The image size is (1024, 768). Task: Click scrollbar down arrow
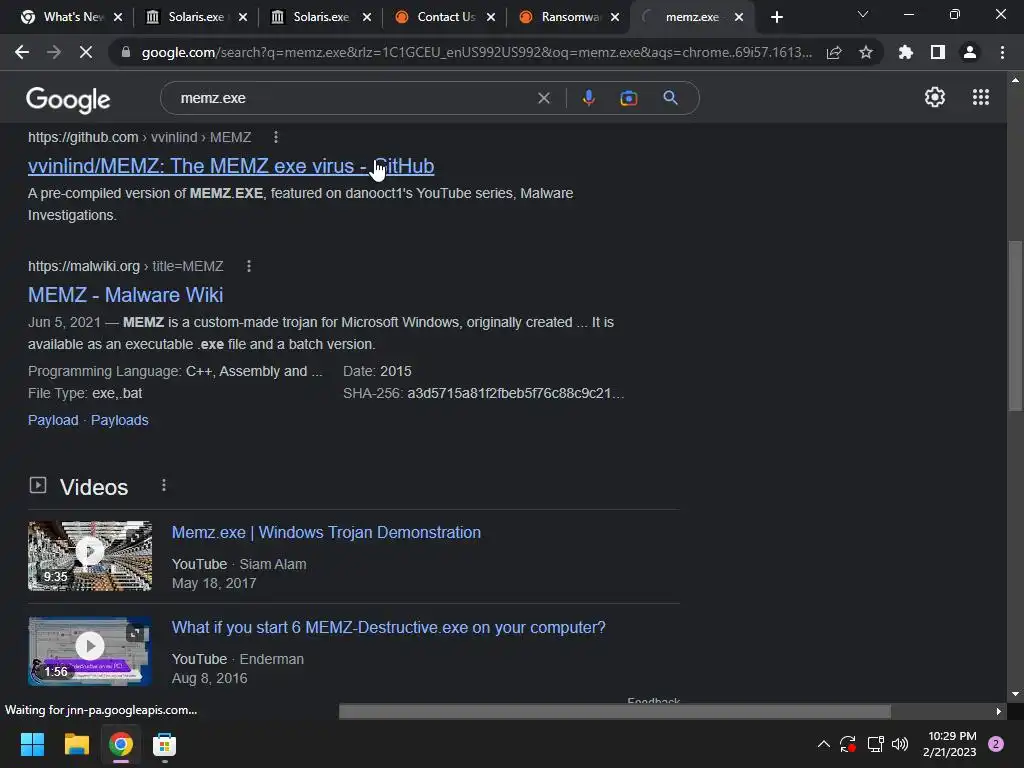[x=1015, y=695]
